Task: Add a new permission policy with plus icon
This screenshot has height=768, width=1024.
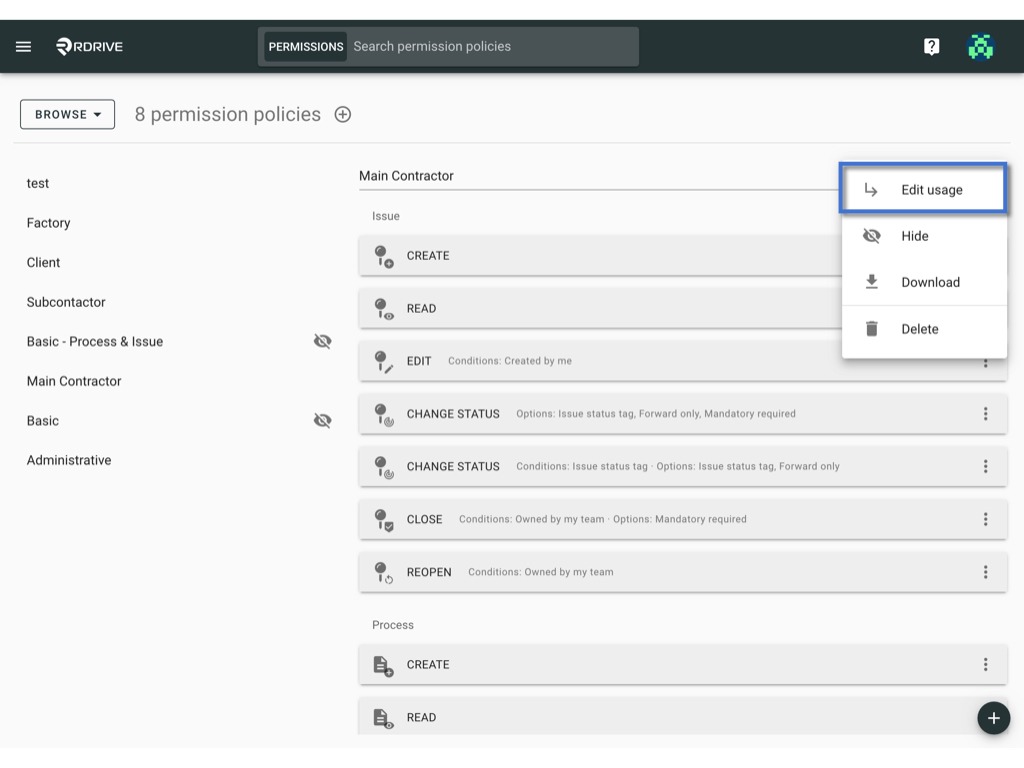Action: pyautogui.click(x=343, y=114)
